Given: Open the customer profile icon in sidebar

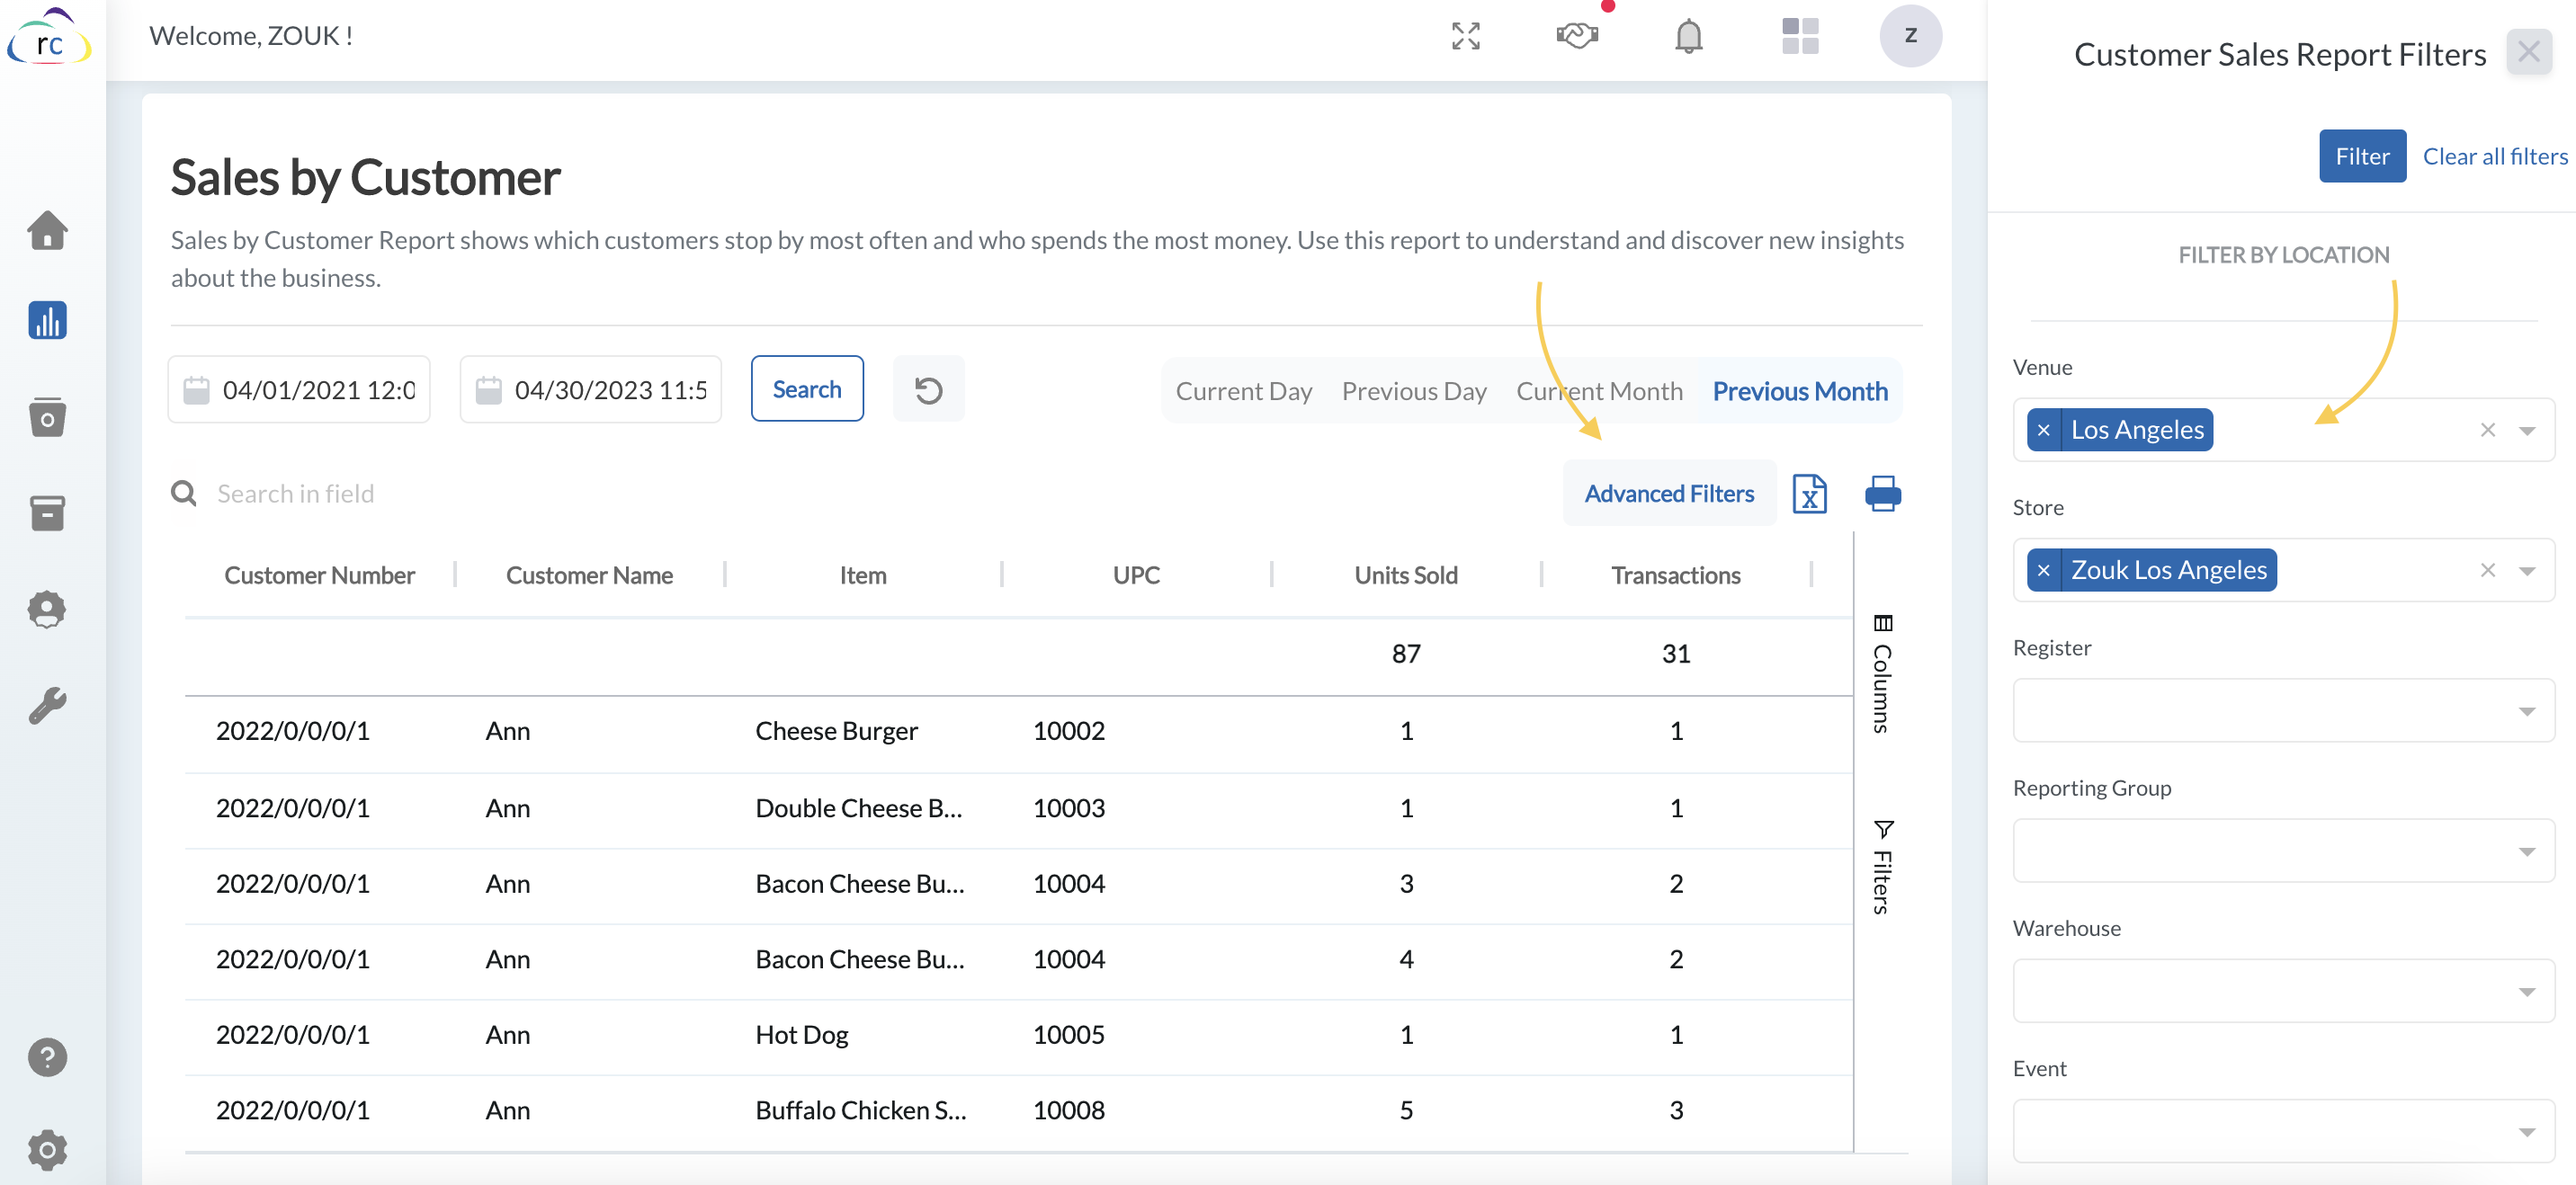Looking at the screenshot, I should 47,609.
